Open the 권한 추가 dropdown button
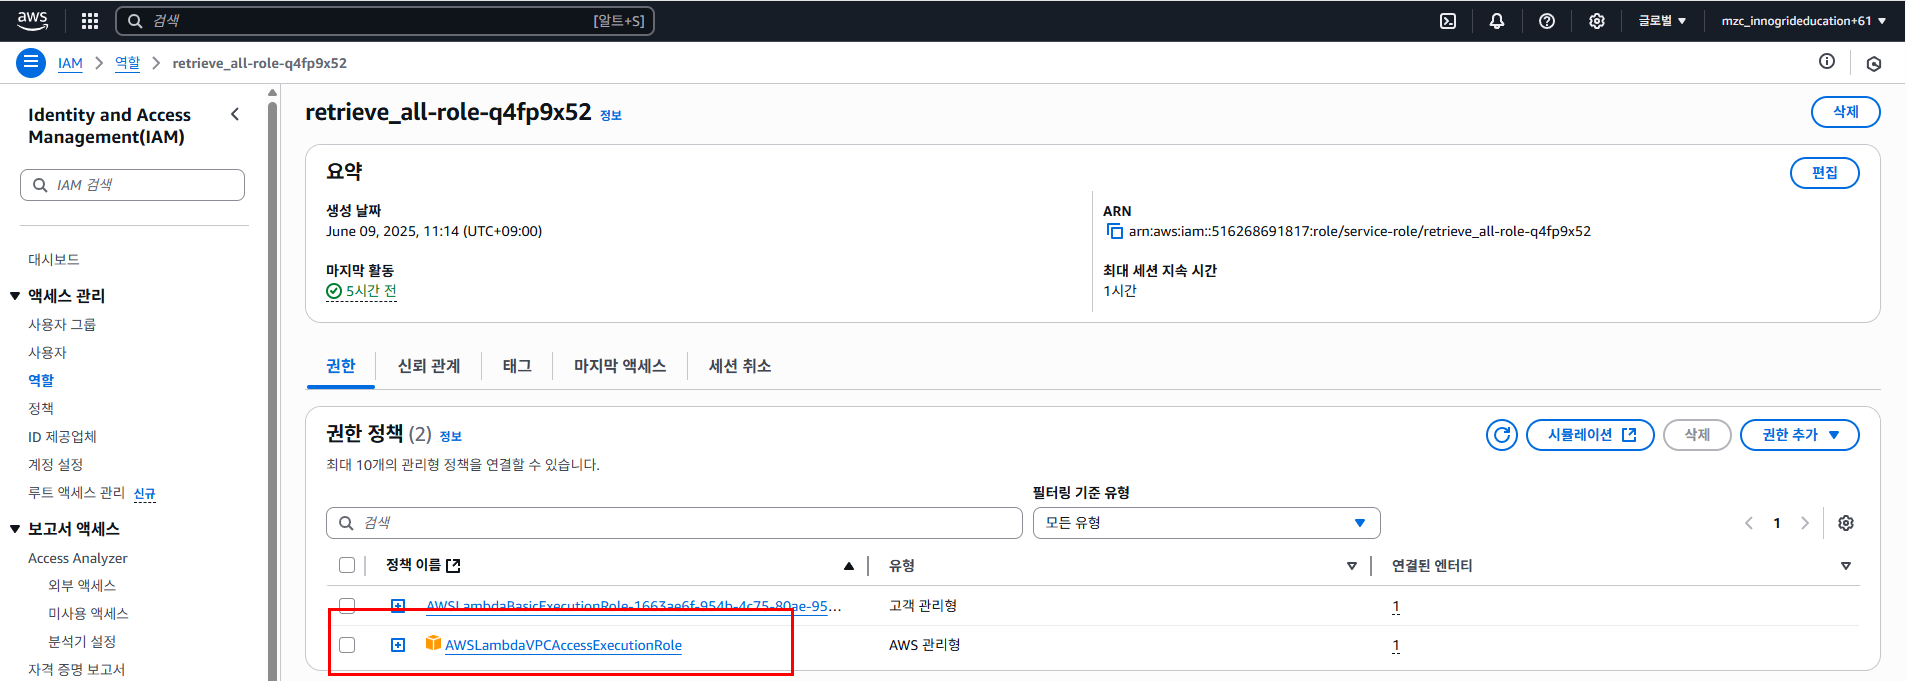Image resolution: width=1906 pixels, height=681 pixels. 1799,435
